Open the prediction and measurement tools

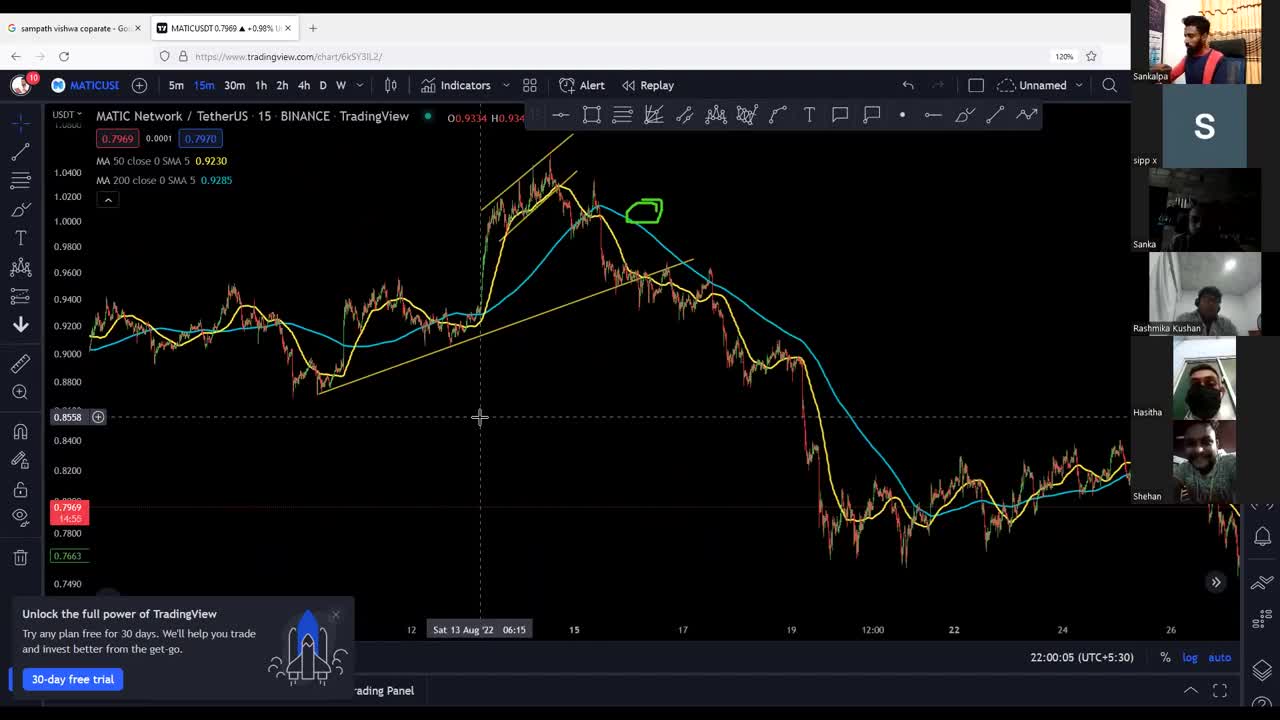pyautogui.click(x=20, y=296)
